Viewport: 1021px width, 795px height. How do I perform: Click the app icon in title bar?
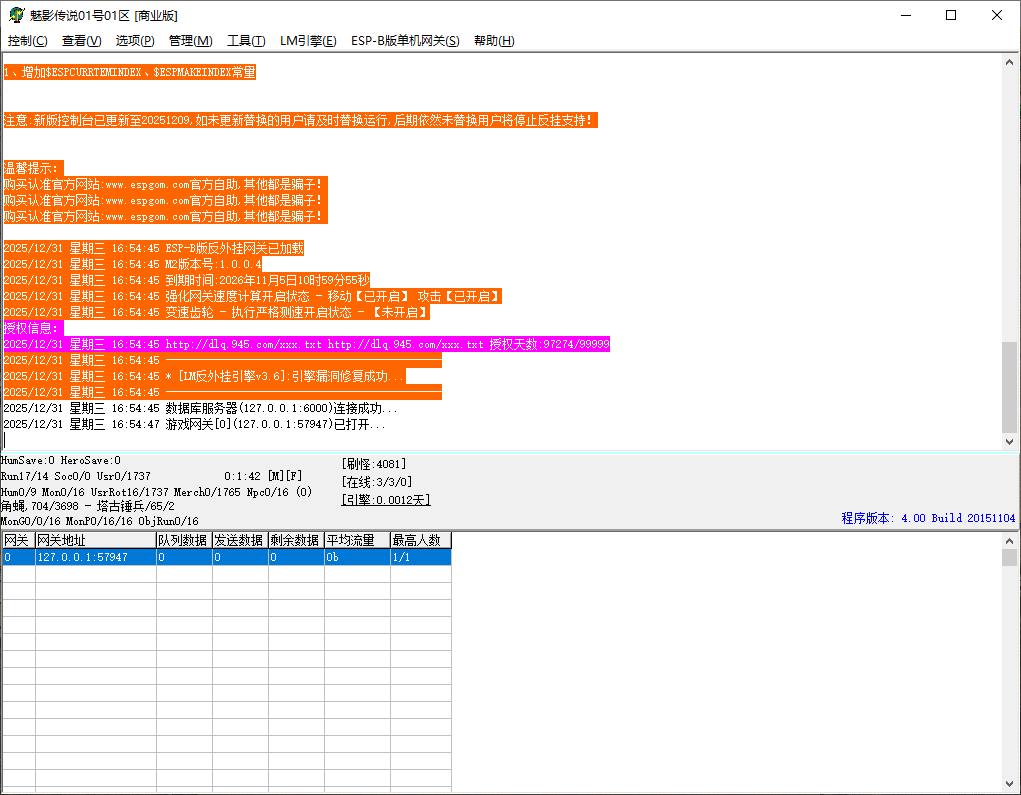(16, 15)
